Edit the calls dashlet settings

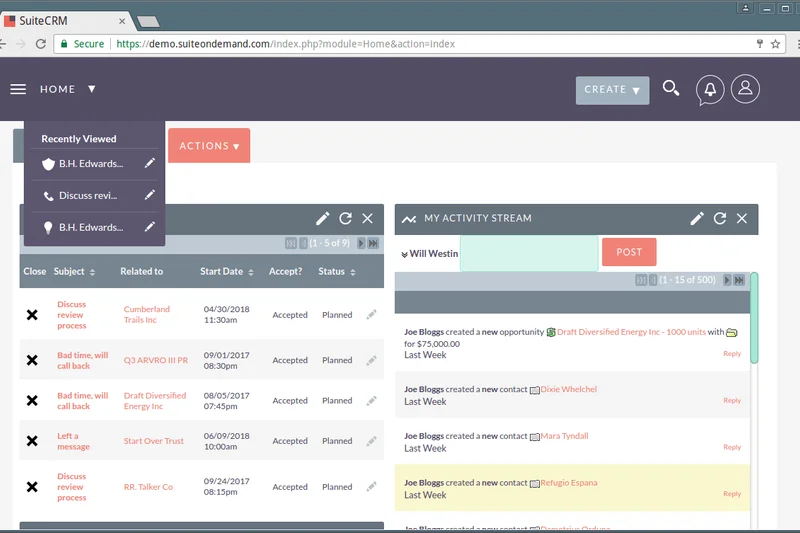click(322, 218)
